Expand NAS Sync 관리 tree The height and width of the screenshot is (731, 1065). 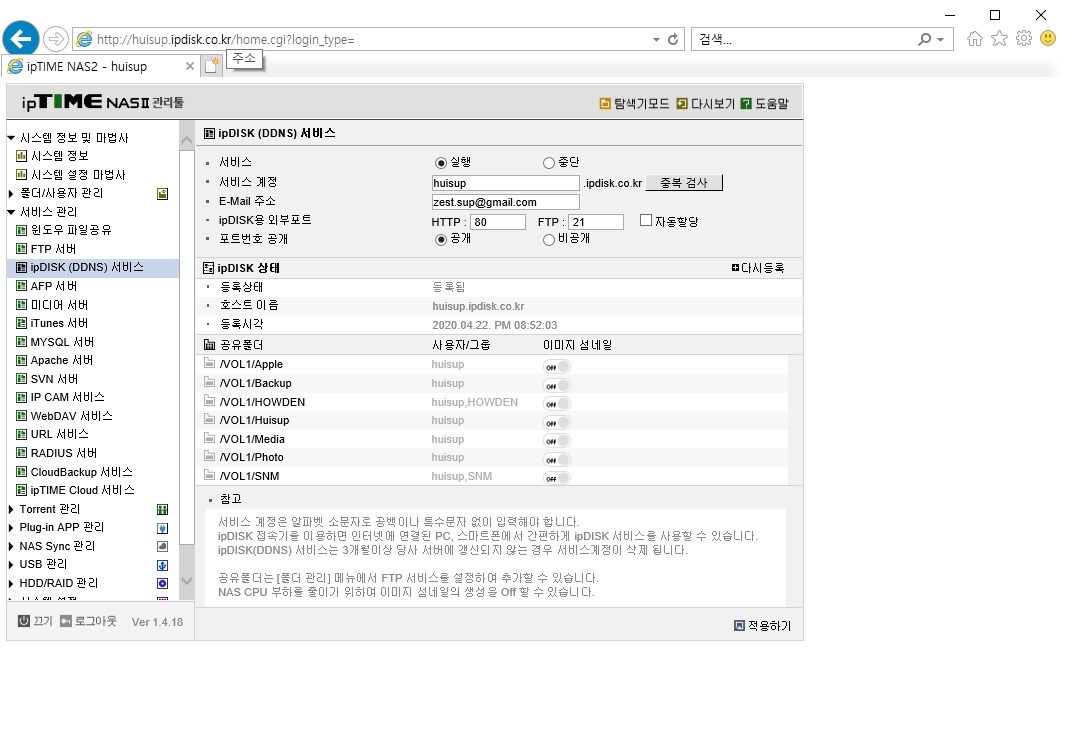pyautogui.click(x=11, y=546)
